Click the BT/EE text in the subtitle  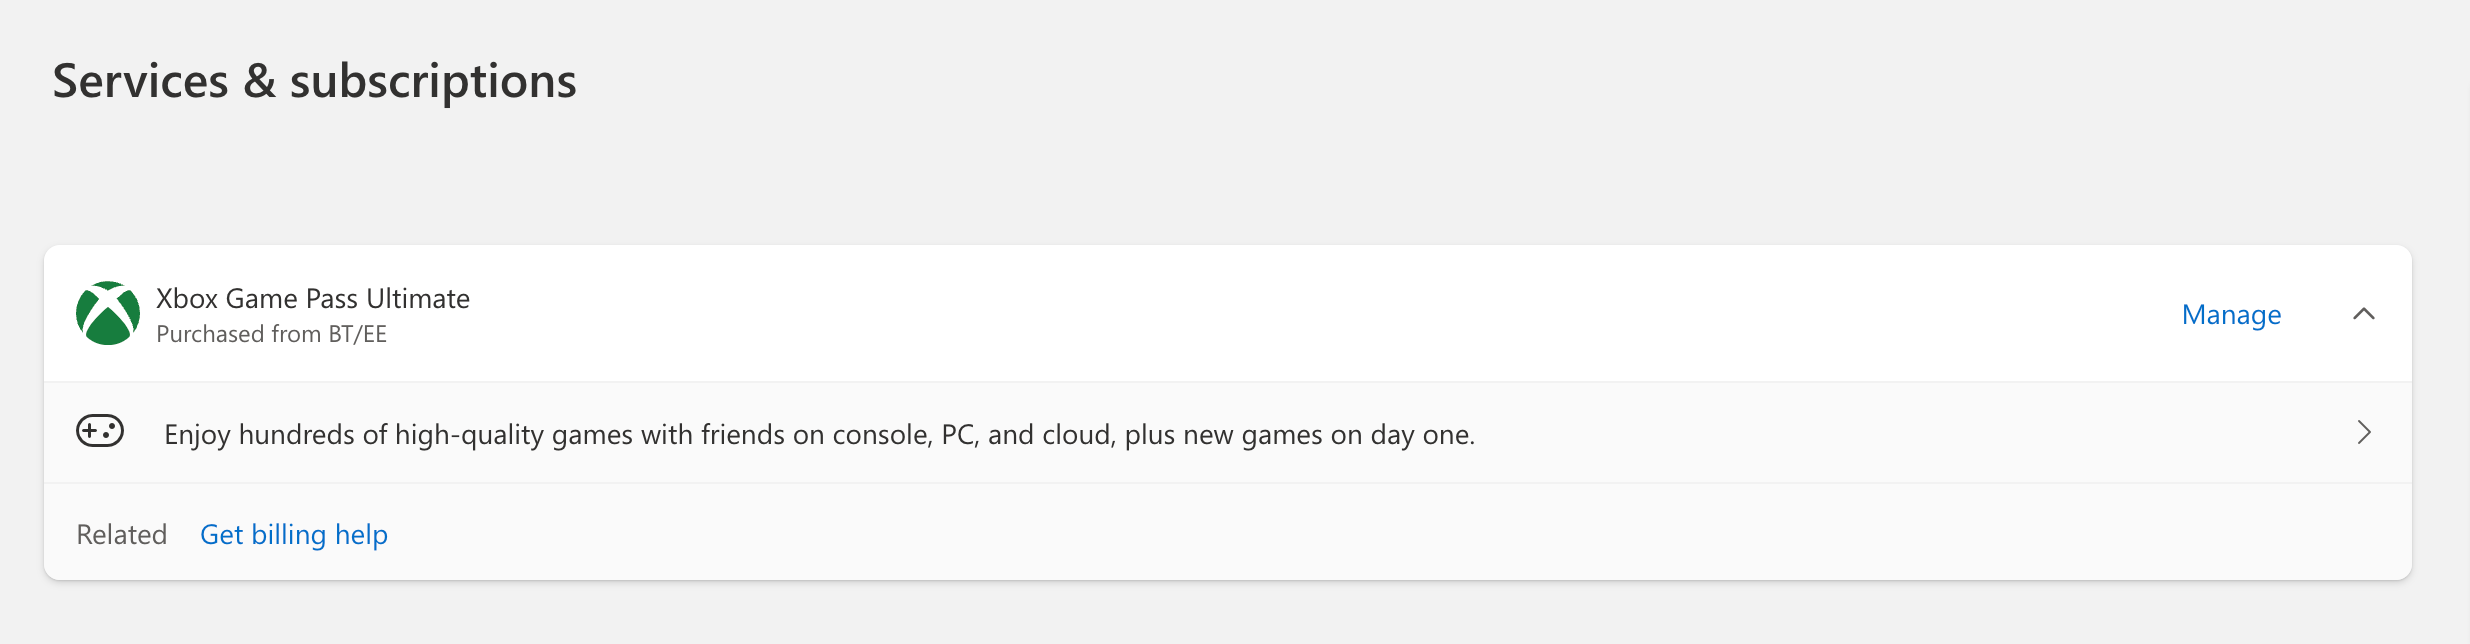(x=357, y=334)
